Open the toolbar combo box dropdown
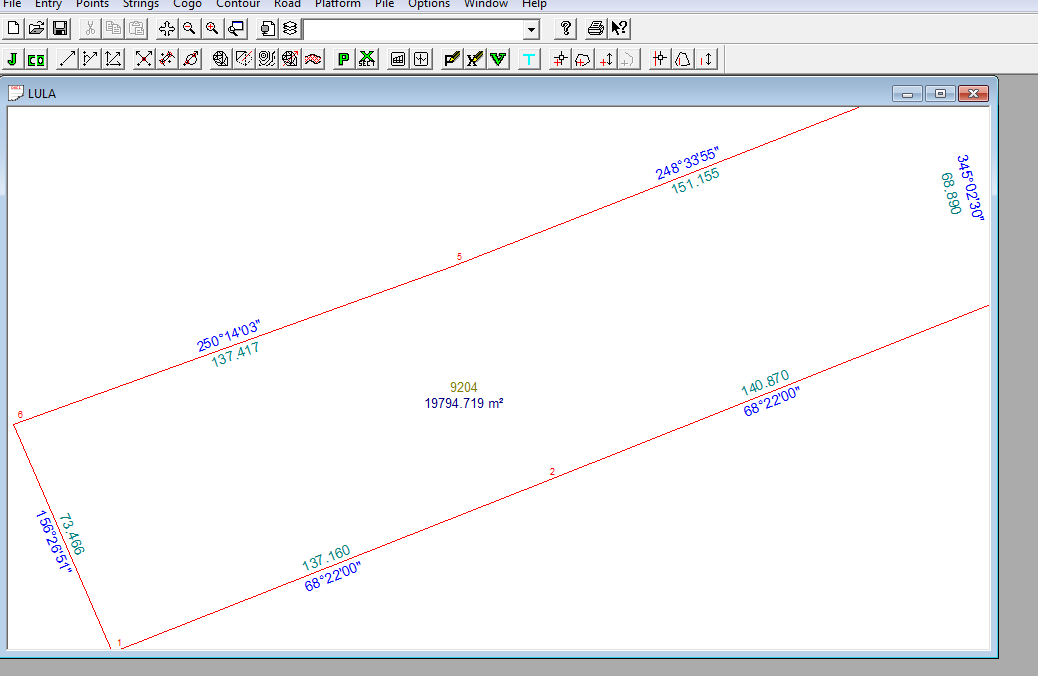This screenshot has width=1038, height=676. (532, 28)
